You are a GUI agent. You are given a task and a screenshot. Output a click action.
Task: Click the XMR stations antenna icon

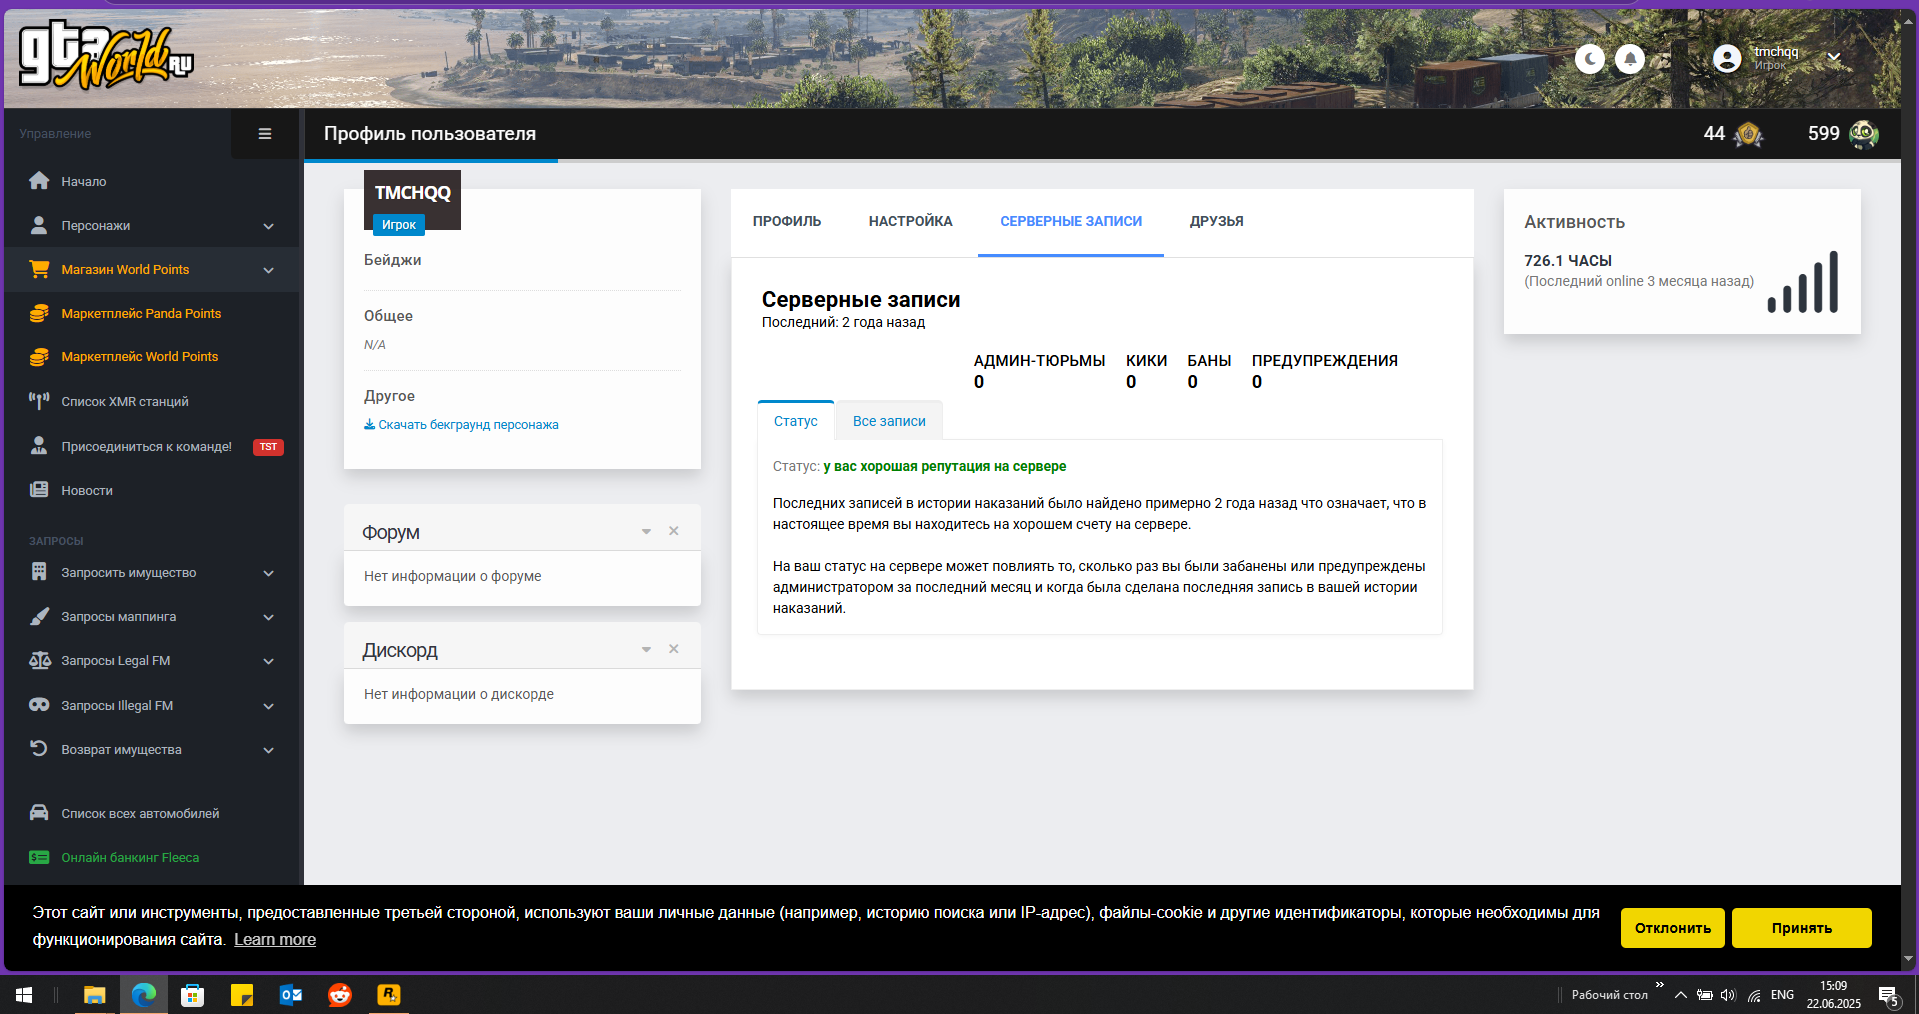click(x=39, y=401)
